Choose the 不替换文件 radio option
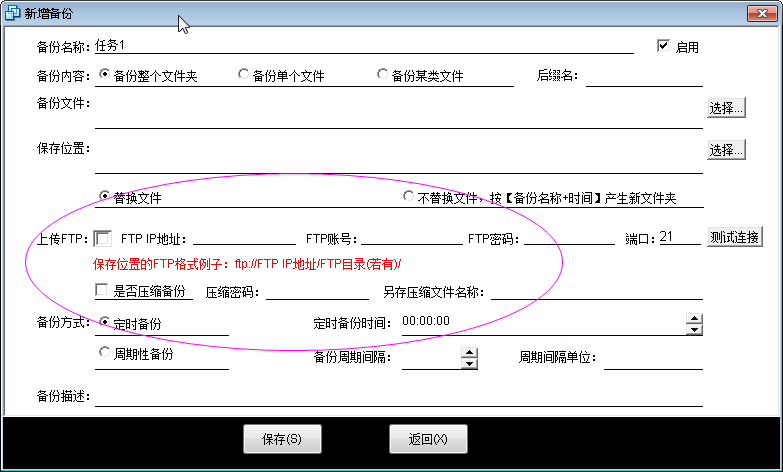 pos(408,196)
